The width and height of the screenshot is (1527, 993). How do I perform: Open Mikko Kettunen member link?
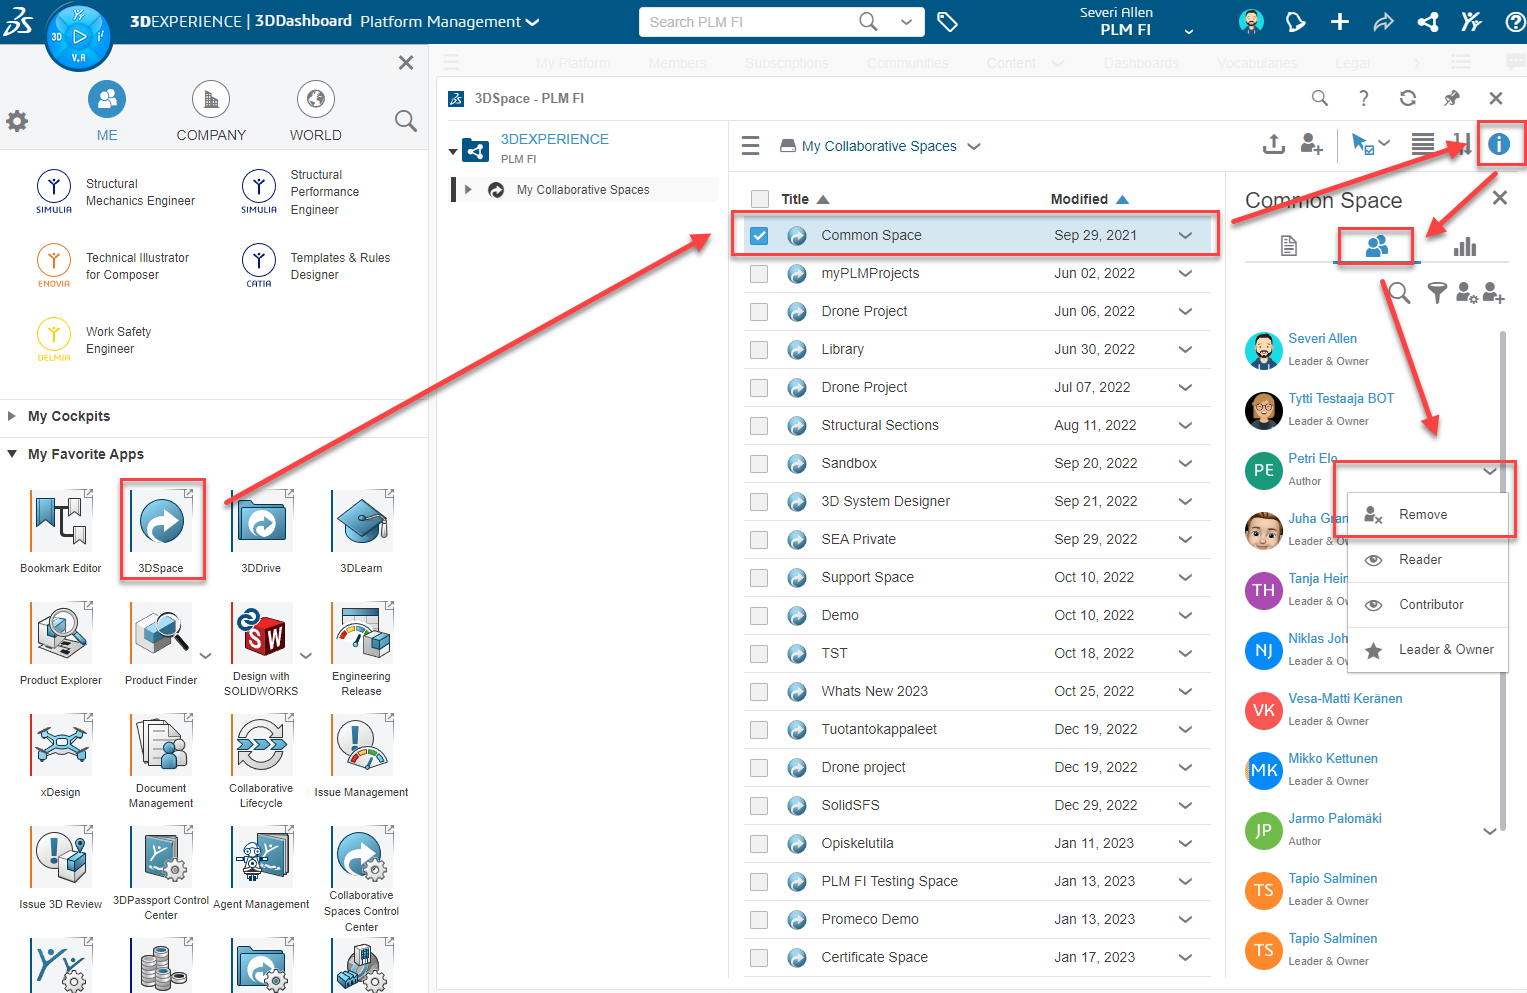(x=1333, y=759)
